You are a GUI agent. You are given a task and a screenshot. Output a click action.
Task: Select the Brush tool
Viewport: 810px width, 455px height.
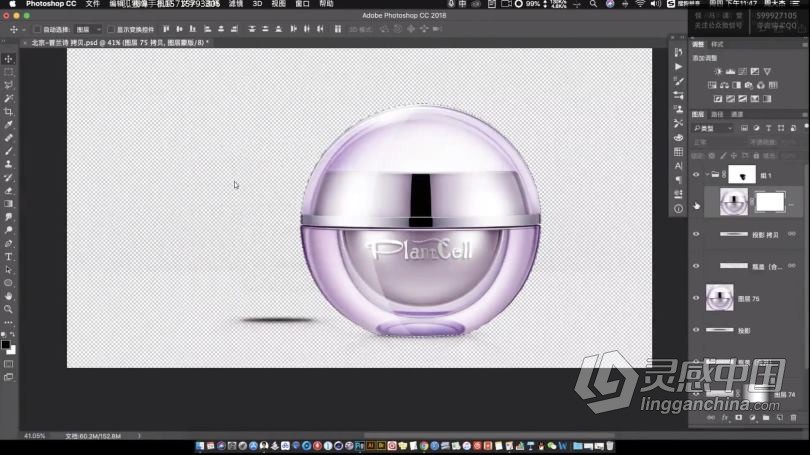pyautogui.click(x=8, y=151)
